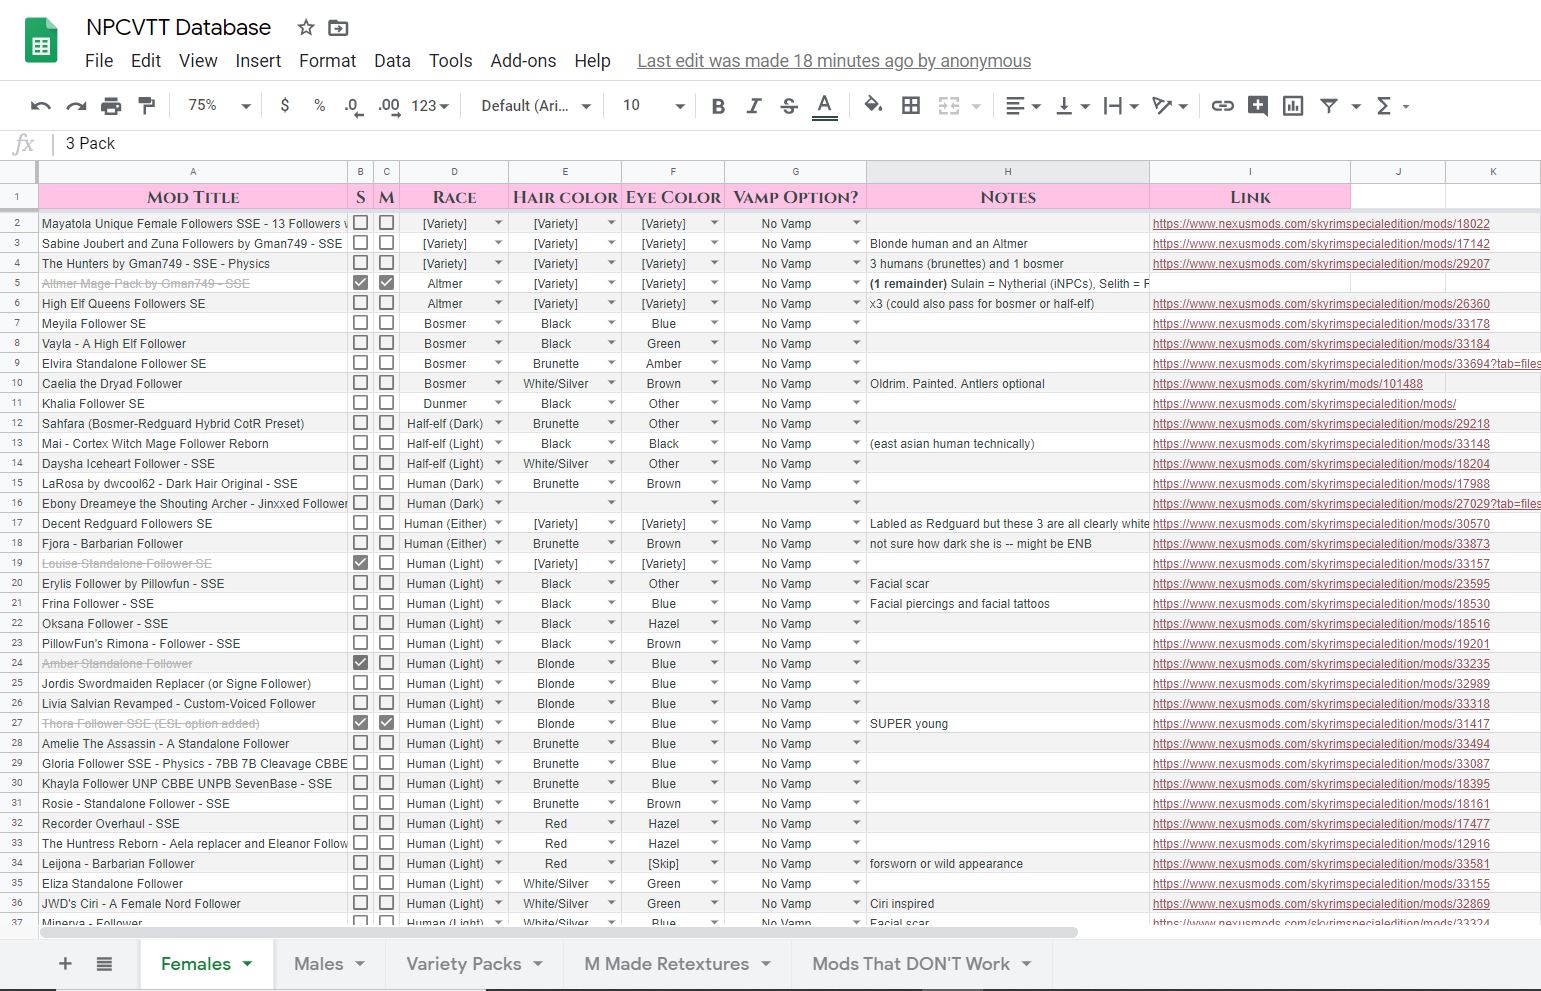Click the Insert chart icon
This screenshot has width=1541, height=991.
pos(1293,106)
